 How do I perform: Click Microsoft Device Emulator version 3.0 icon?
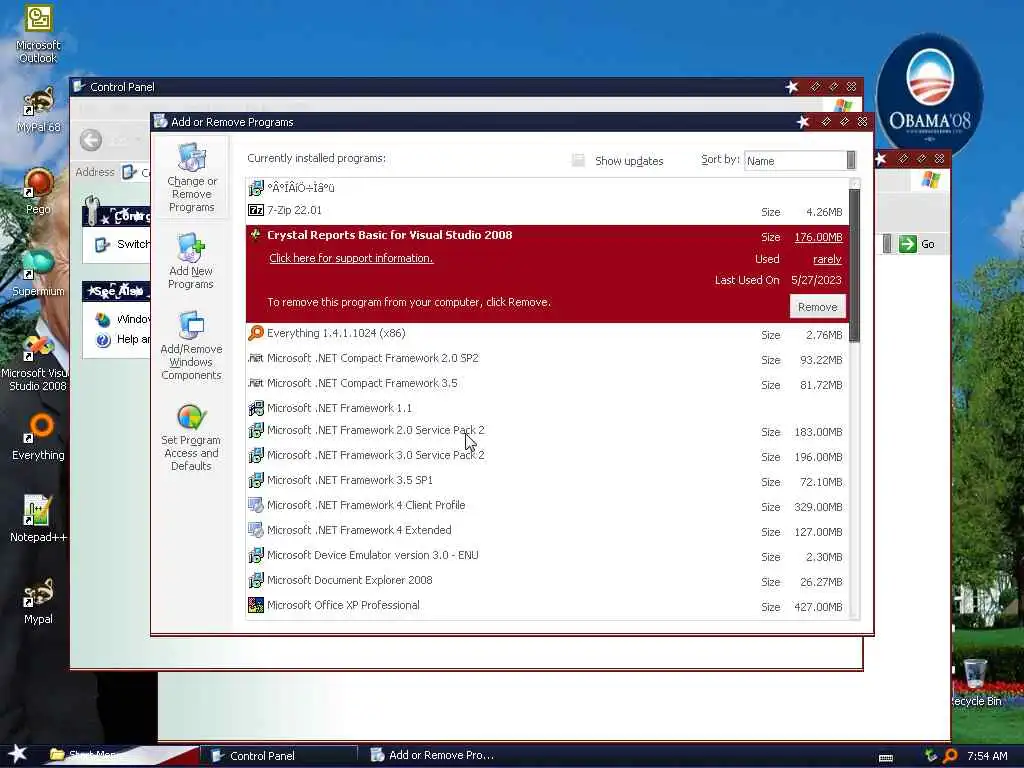point(256,555)
